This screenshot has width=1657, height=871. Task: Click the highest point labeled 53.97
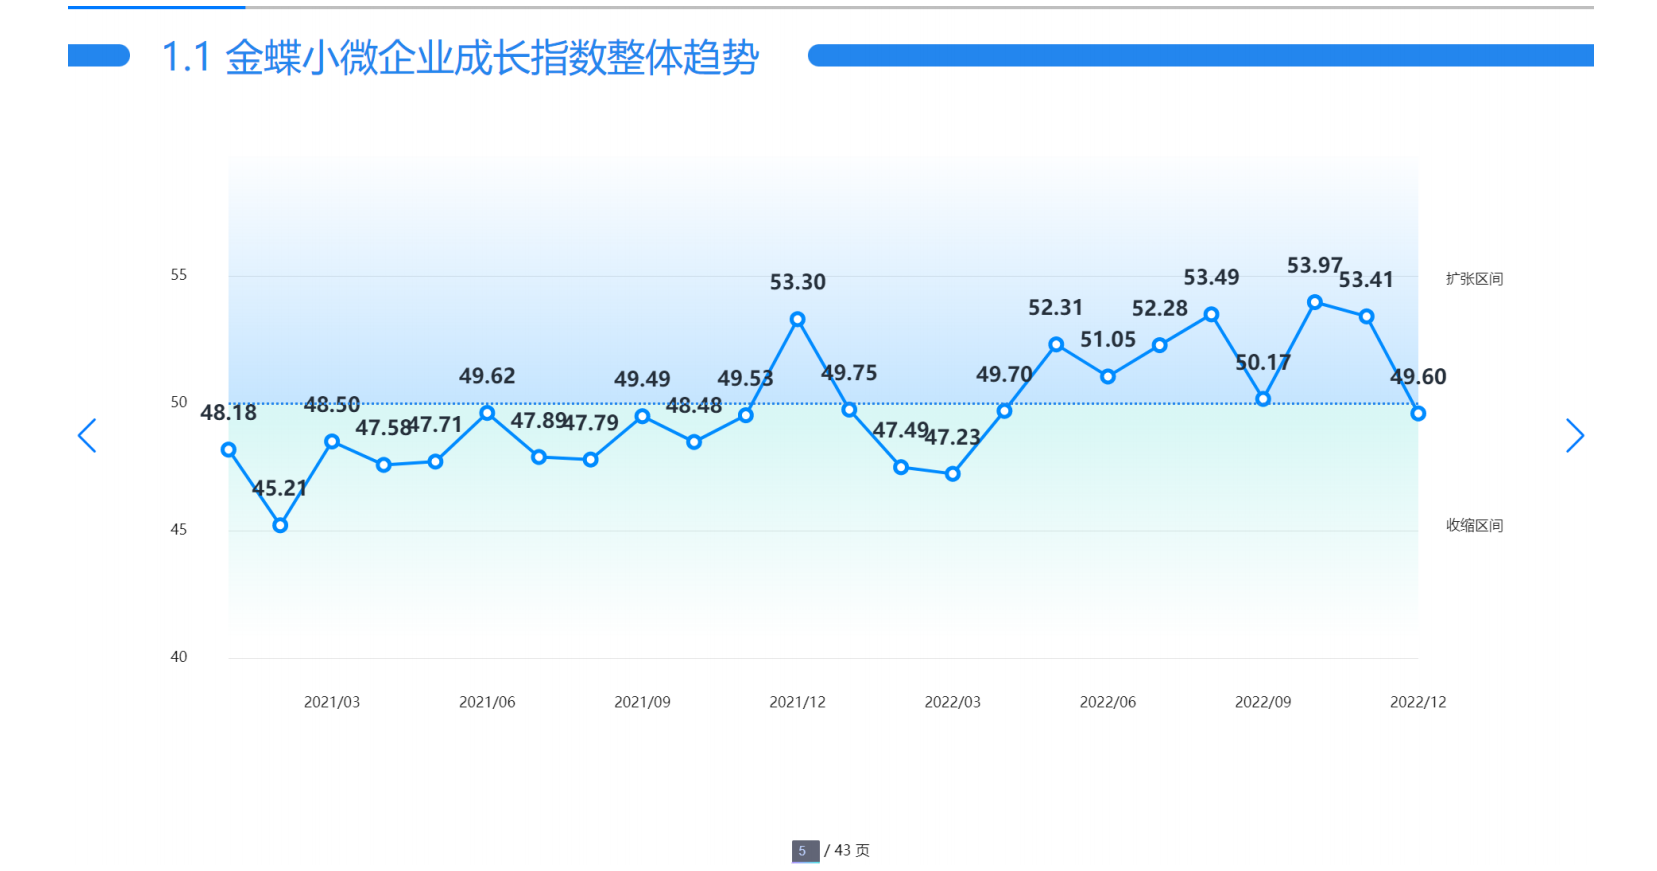(1315, 302)
